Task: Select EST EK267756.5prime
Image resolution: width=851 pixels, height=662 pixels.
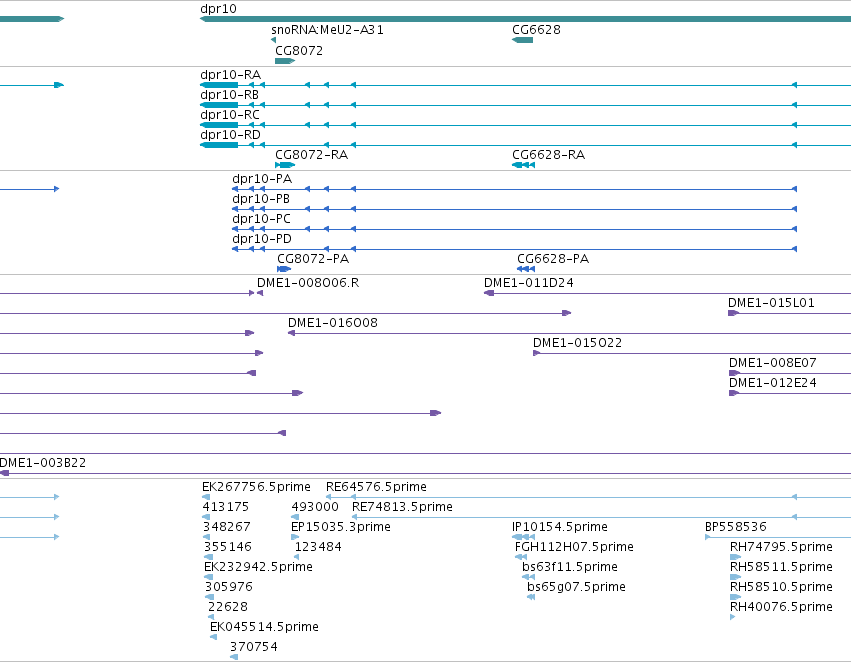Action: (256, 487)
